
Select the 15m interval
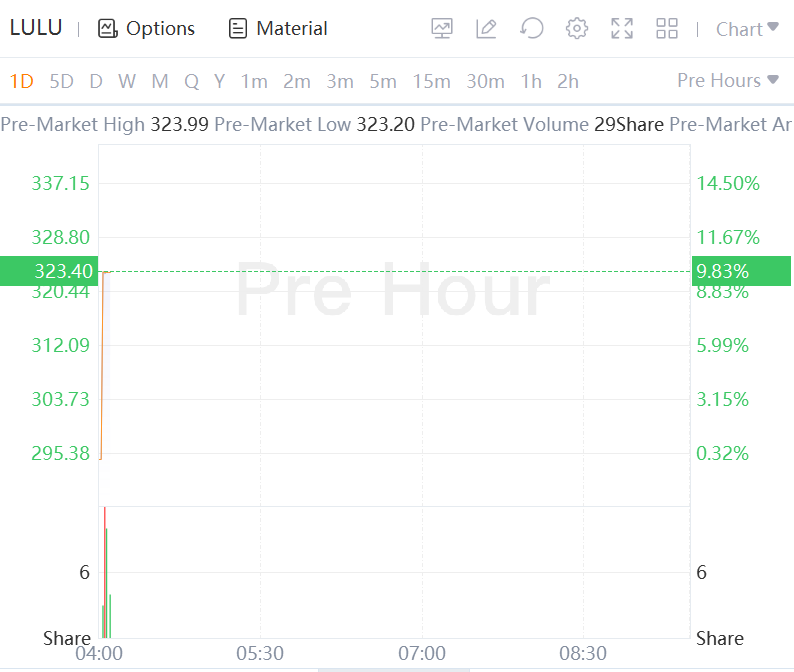tap(431, 81)
